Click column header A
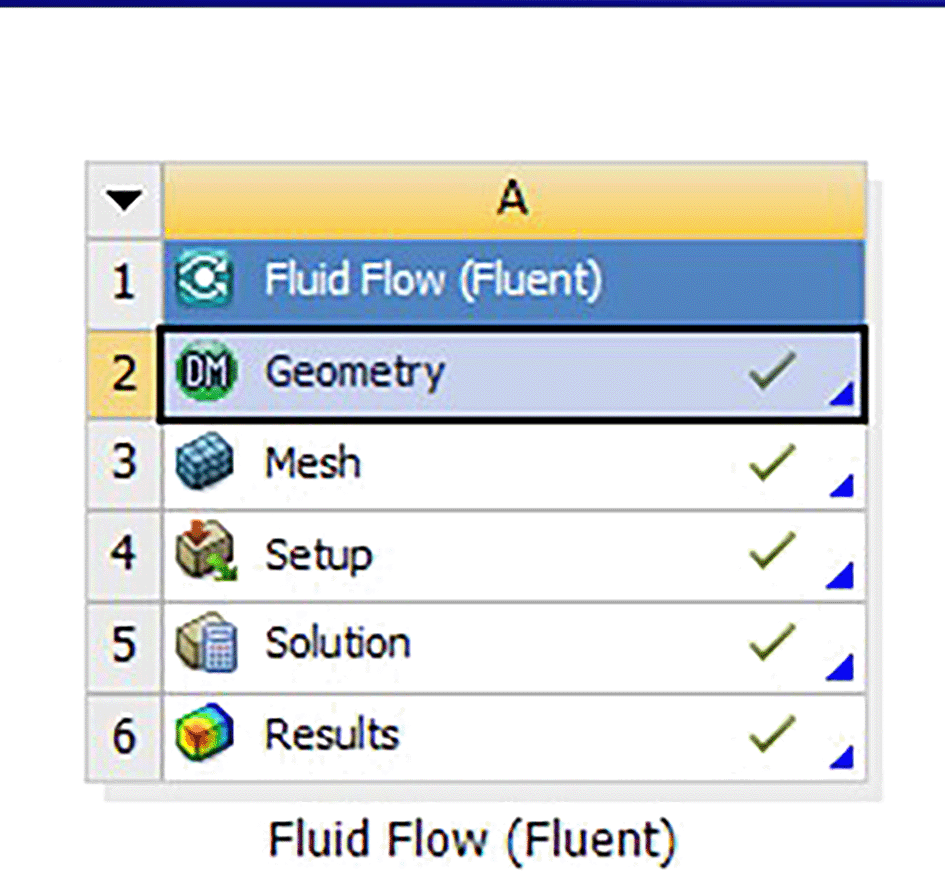The width and height of the screenshot is (945, 876). (x=514, y=200)
